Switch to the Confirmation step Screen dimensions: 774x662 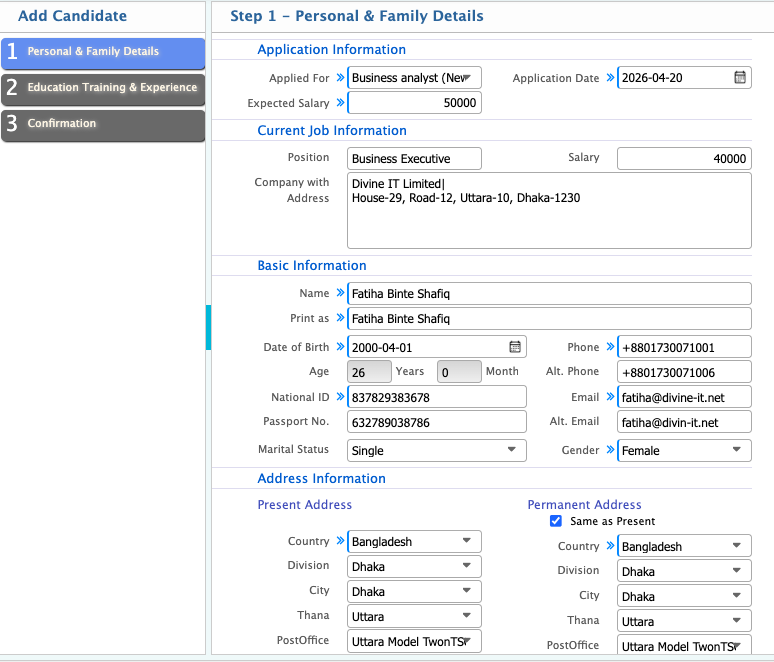pos(103,124)
